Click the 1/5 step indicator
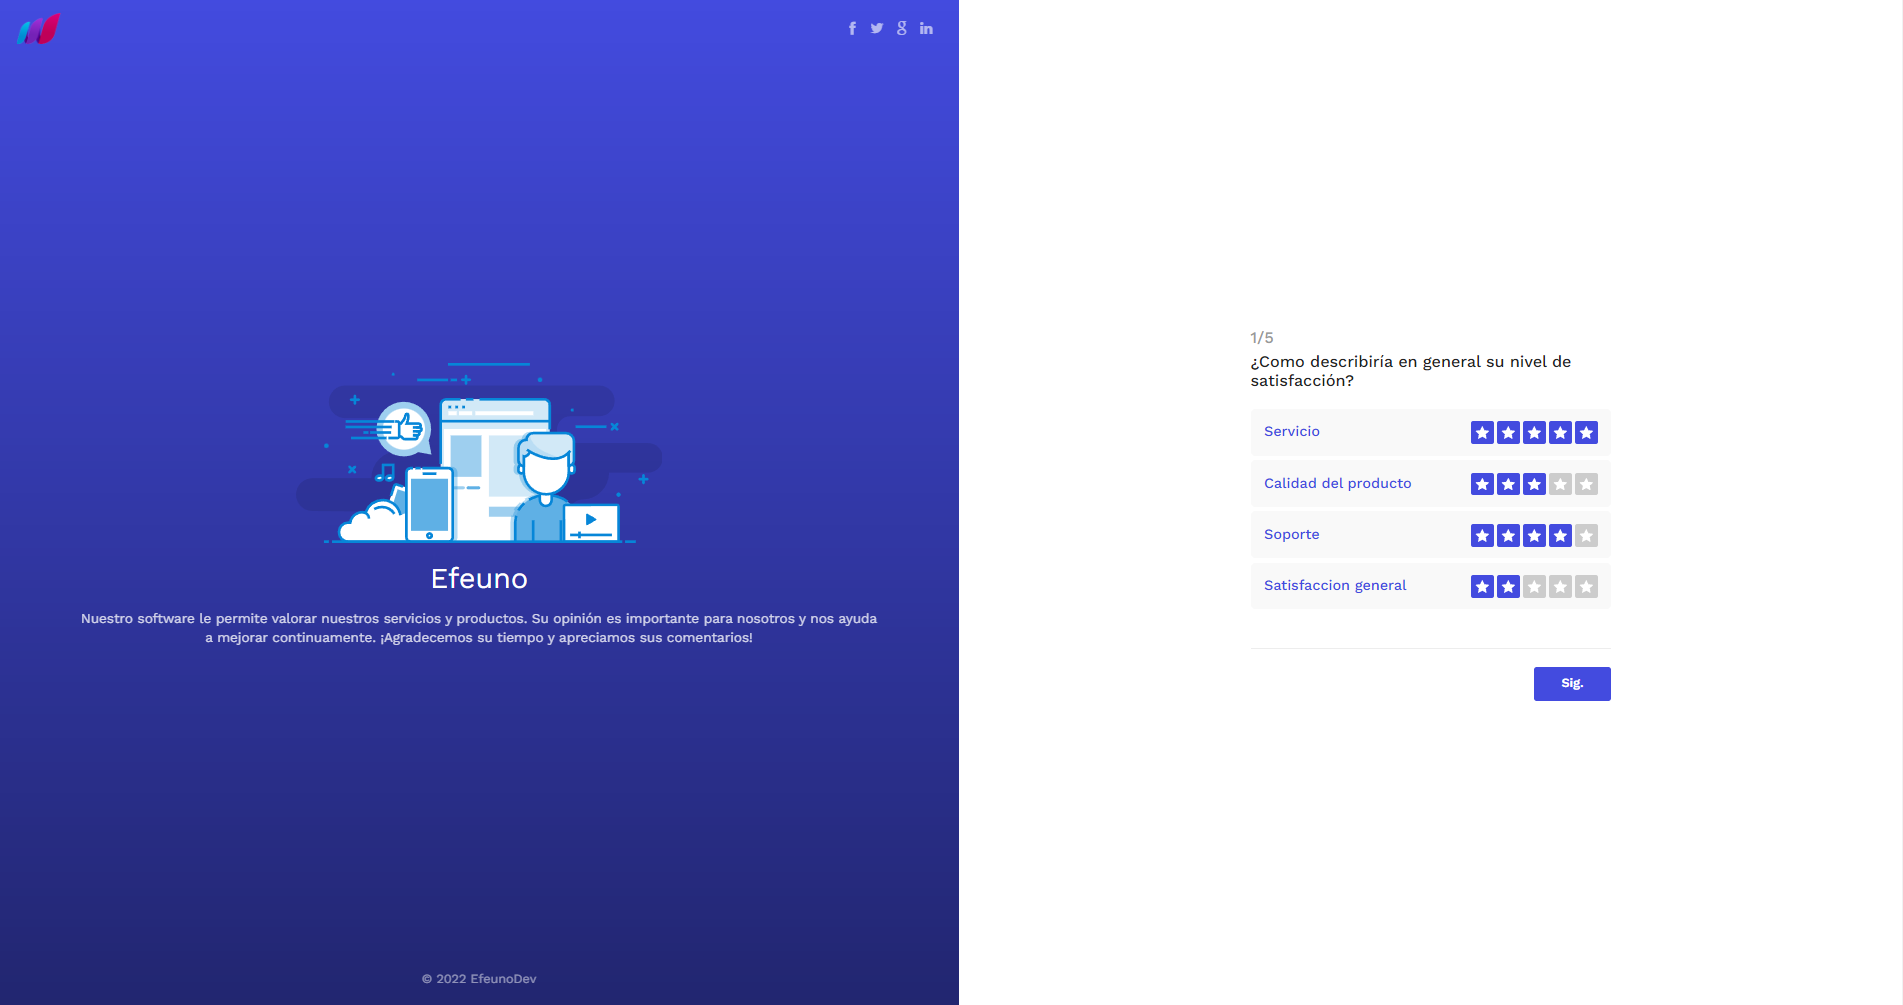 [1262, 338]
